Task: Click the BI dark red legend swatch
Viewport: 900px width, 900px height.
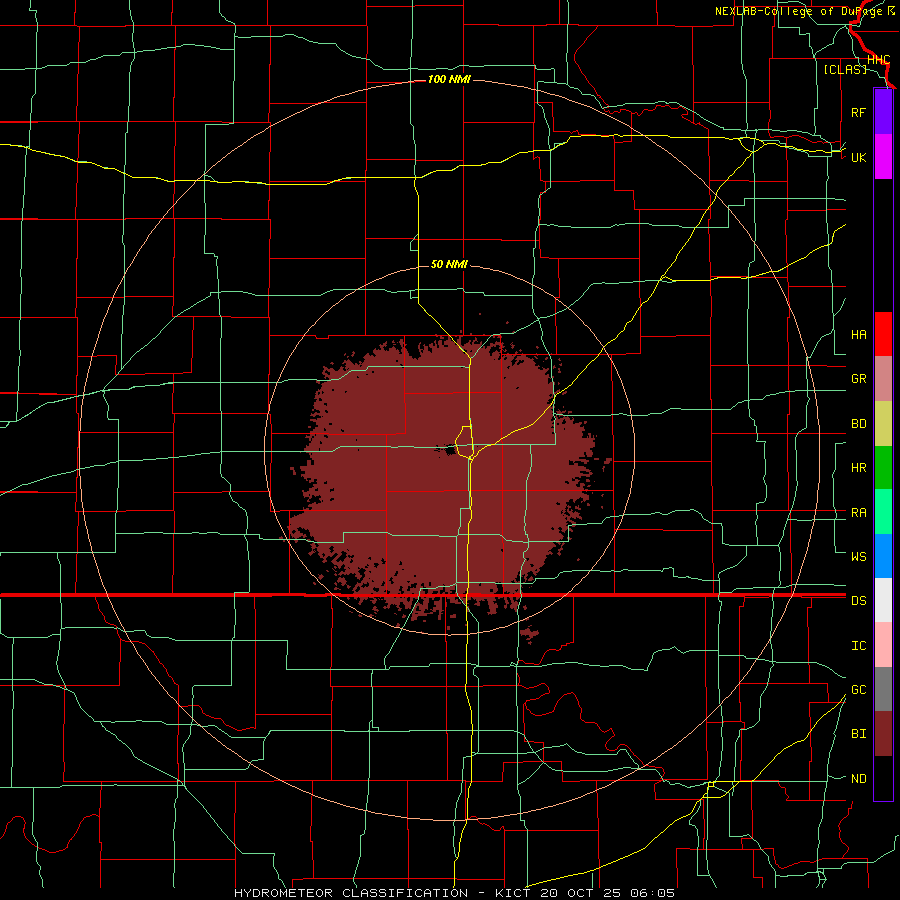Action: [x=883, y=734]
